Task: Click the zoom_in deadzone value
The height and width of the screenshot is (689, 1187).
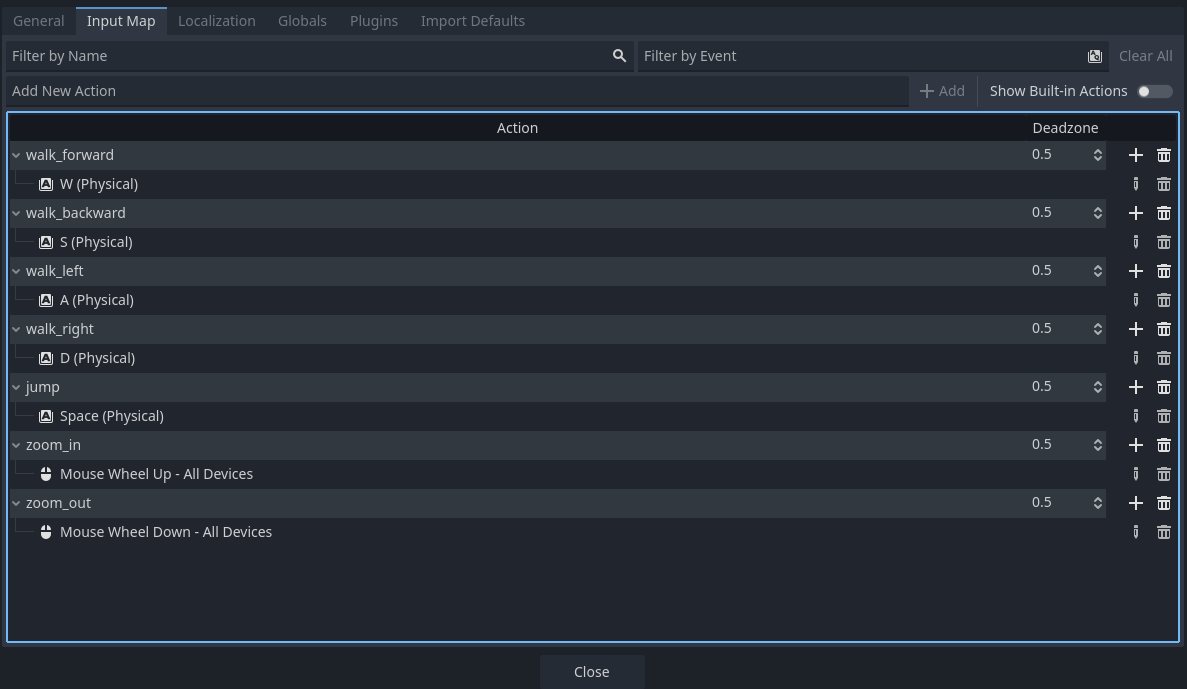Action: (1042, 444)
